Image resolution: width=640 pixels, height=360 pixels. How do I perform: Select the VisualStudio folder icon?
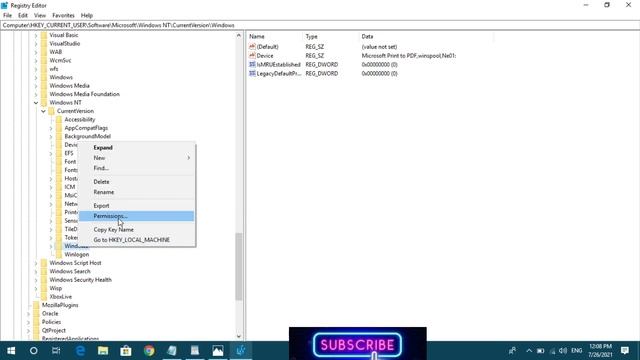coord(44,44)
